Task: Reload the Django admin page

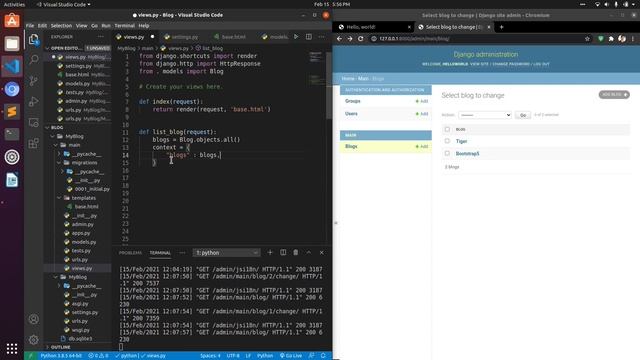Action: point(360,39)
